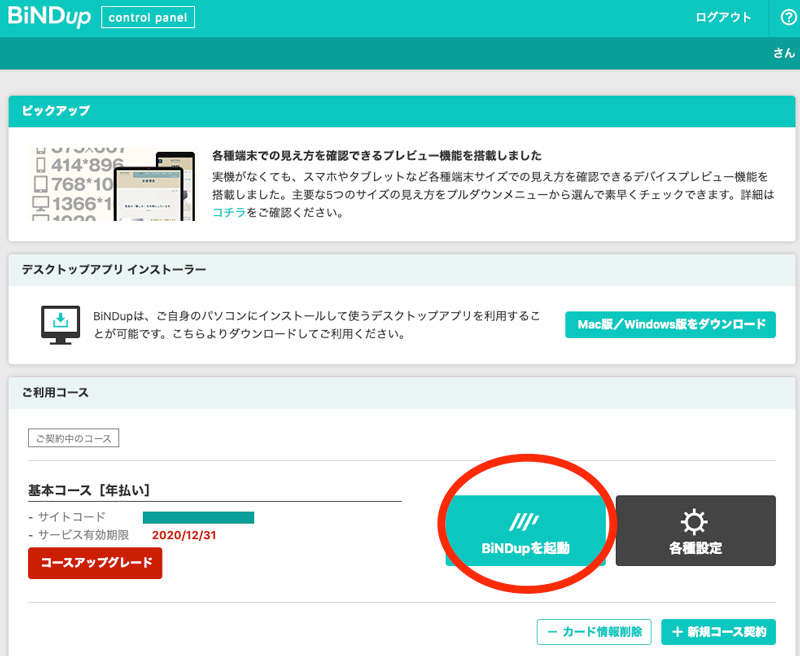Click the masked site code bar
Screen dimensions: 800x656
(x=198, y=518)
